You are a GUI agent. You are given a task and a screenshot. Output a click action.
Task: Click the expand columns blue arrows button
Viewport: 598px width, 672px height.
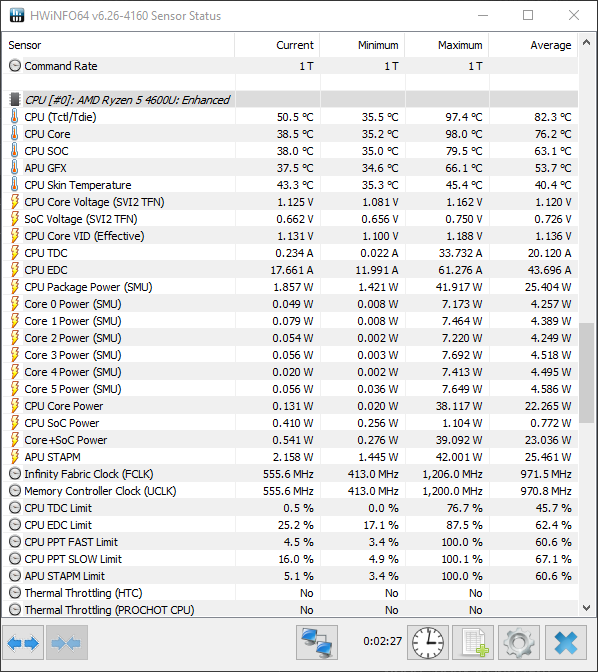tap(23, 642)
